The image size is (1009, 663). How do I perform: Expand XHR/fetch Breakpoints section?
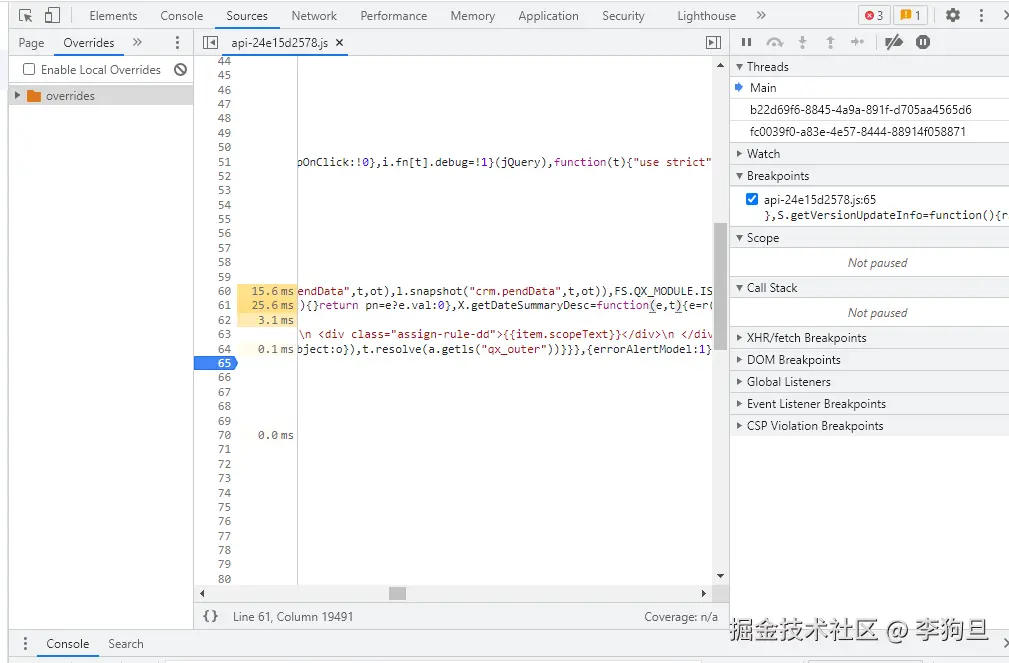pos(739,338)
